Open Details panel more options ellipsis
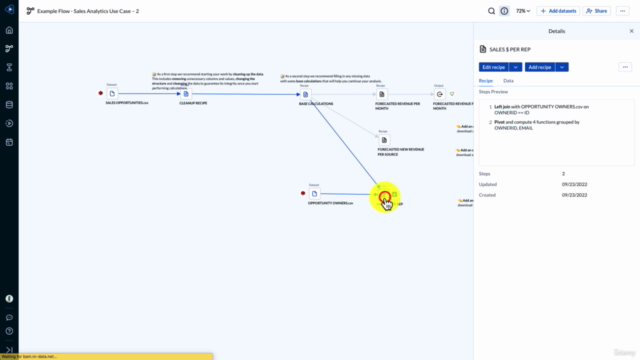 click(625, 67)
